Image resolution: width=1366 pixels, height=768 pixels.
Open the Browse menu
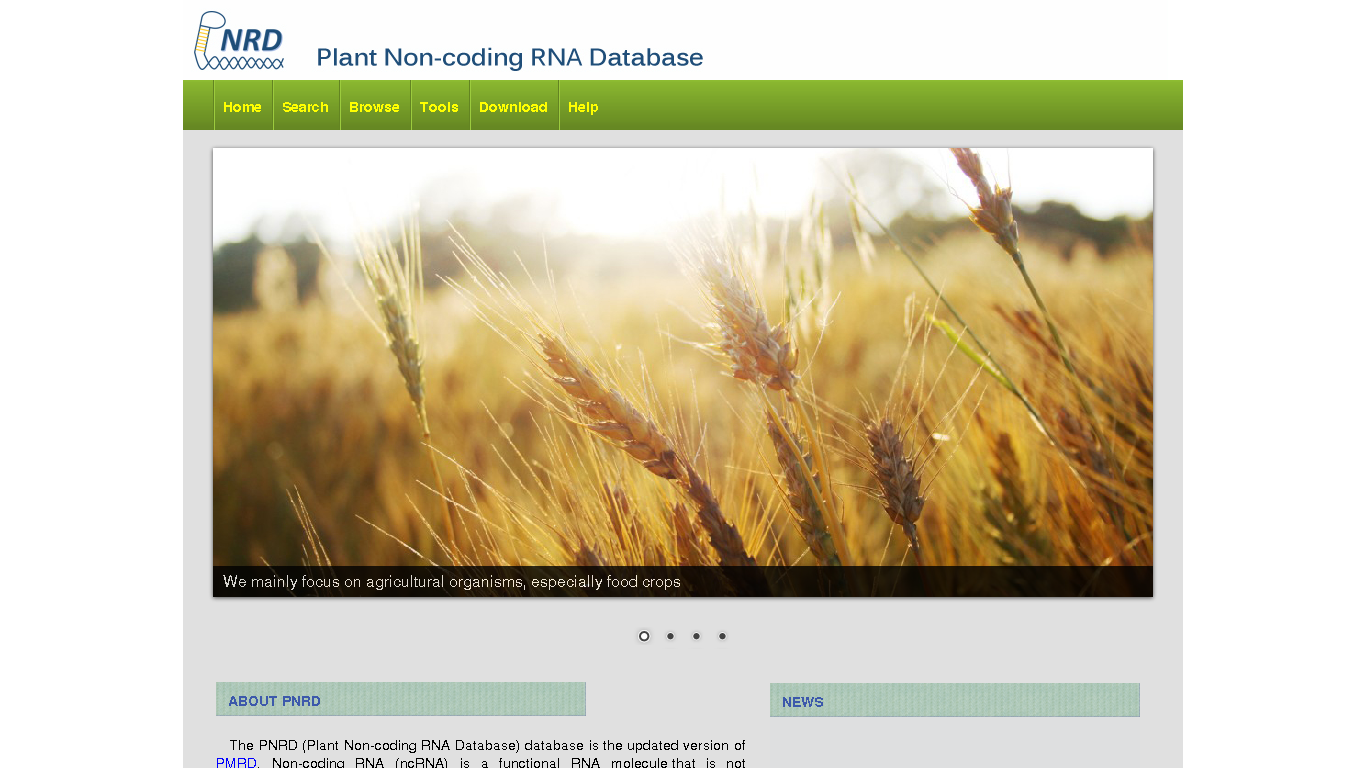(374, 107)
